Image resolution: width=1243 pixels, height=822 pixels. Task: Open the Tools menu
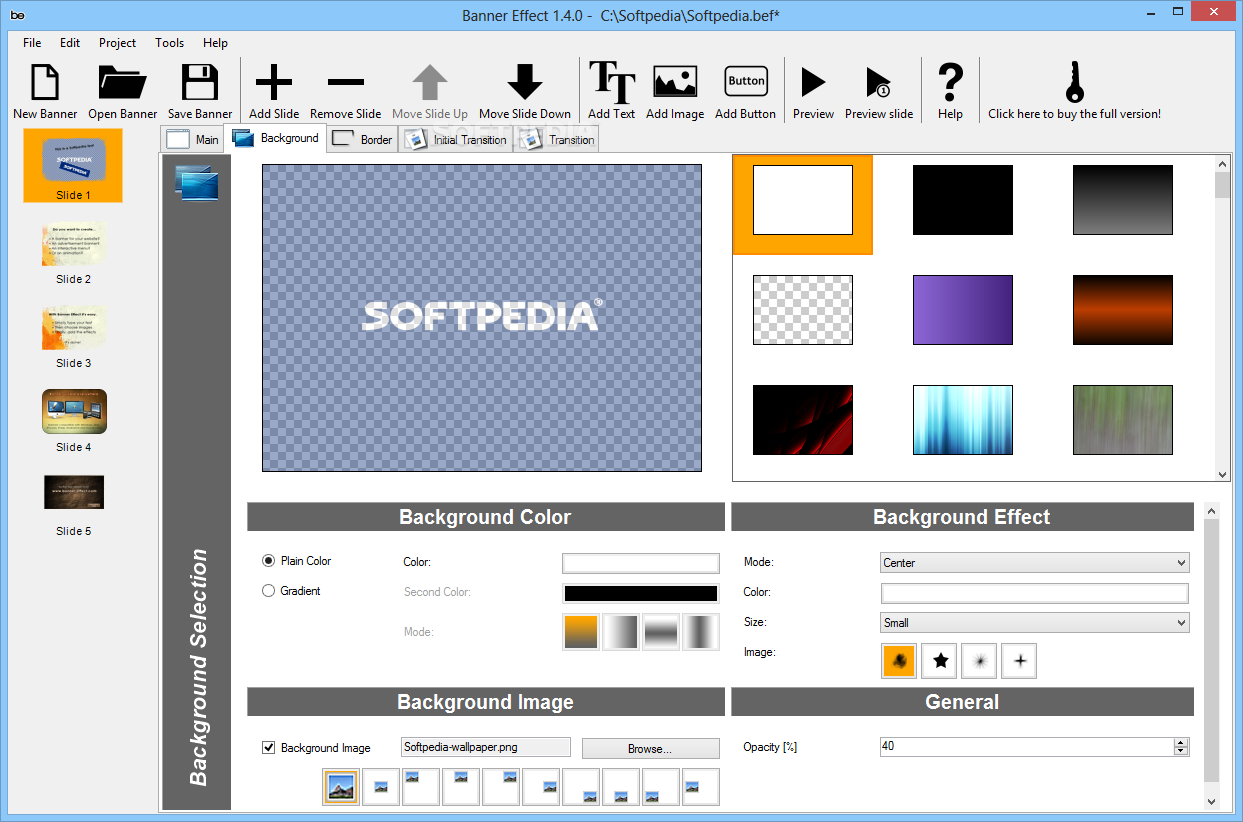point(170,43)
